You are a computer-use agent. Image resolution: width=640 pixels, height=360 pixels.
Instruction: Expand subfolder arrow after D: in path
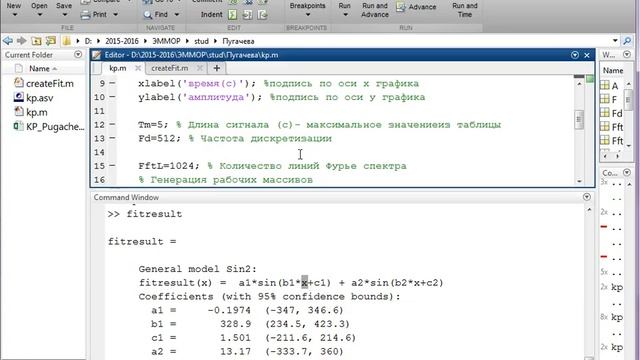[99, 41]
